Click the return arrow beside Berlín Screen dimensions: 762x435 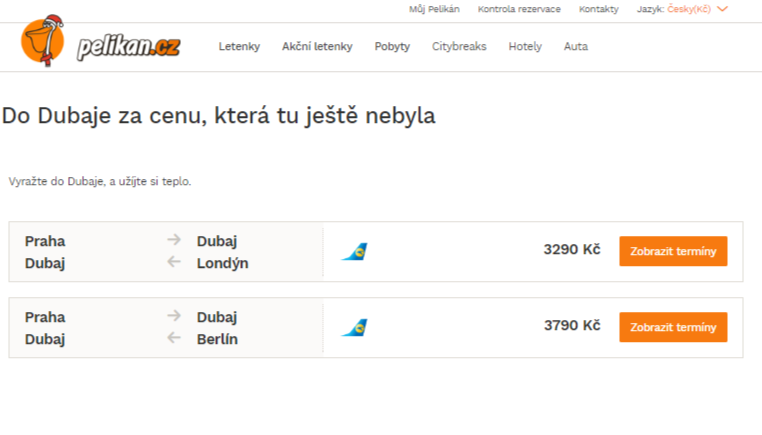pyautogui.click(x=174, y=338)
